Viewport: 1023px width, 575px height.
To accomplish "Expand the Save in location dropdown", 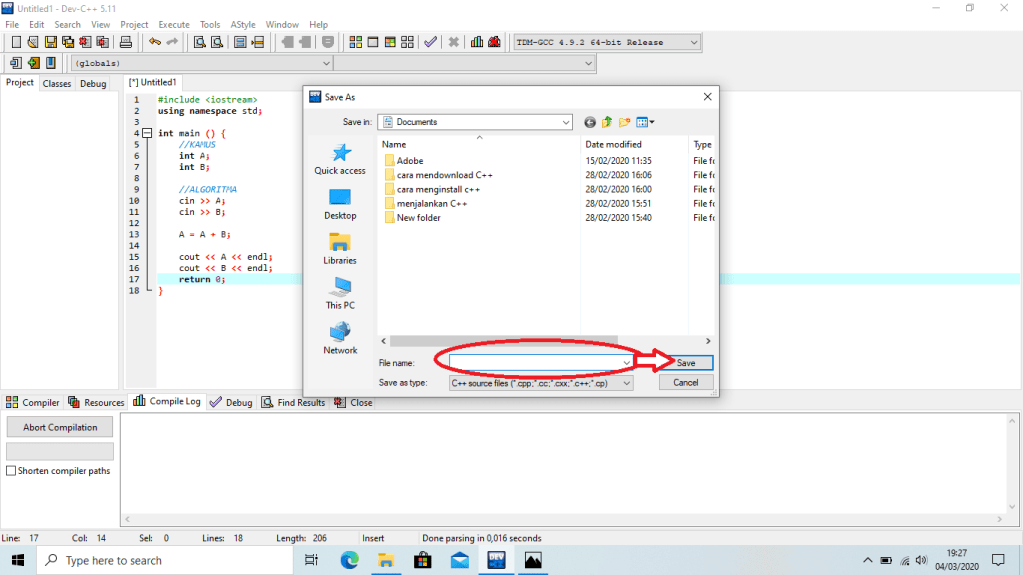I will (564, 122).
